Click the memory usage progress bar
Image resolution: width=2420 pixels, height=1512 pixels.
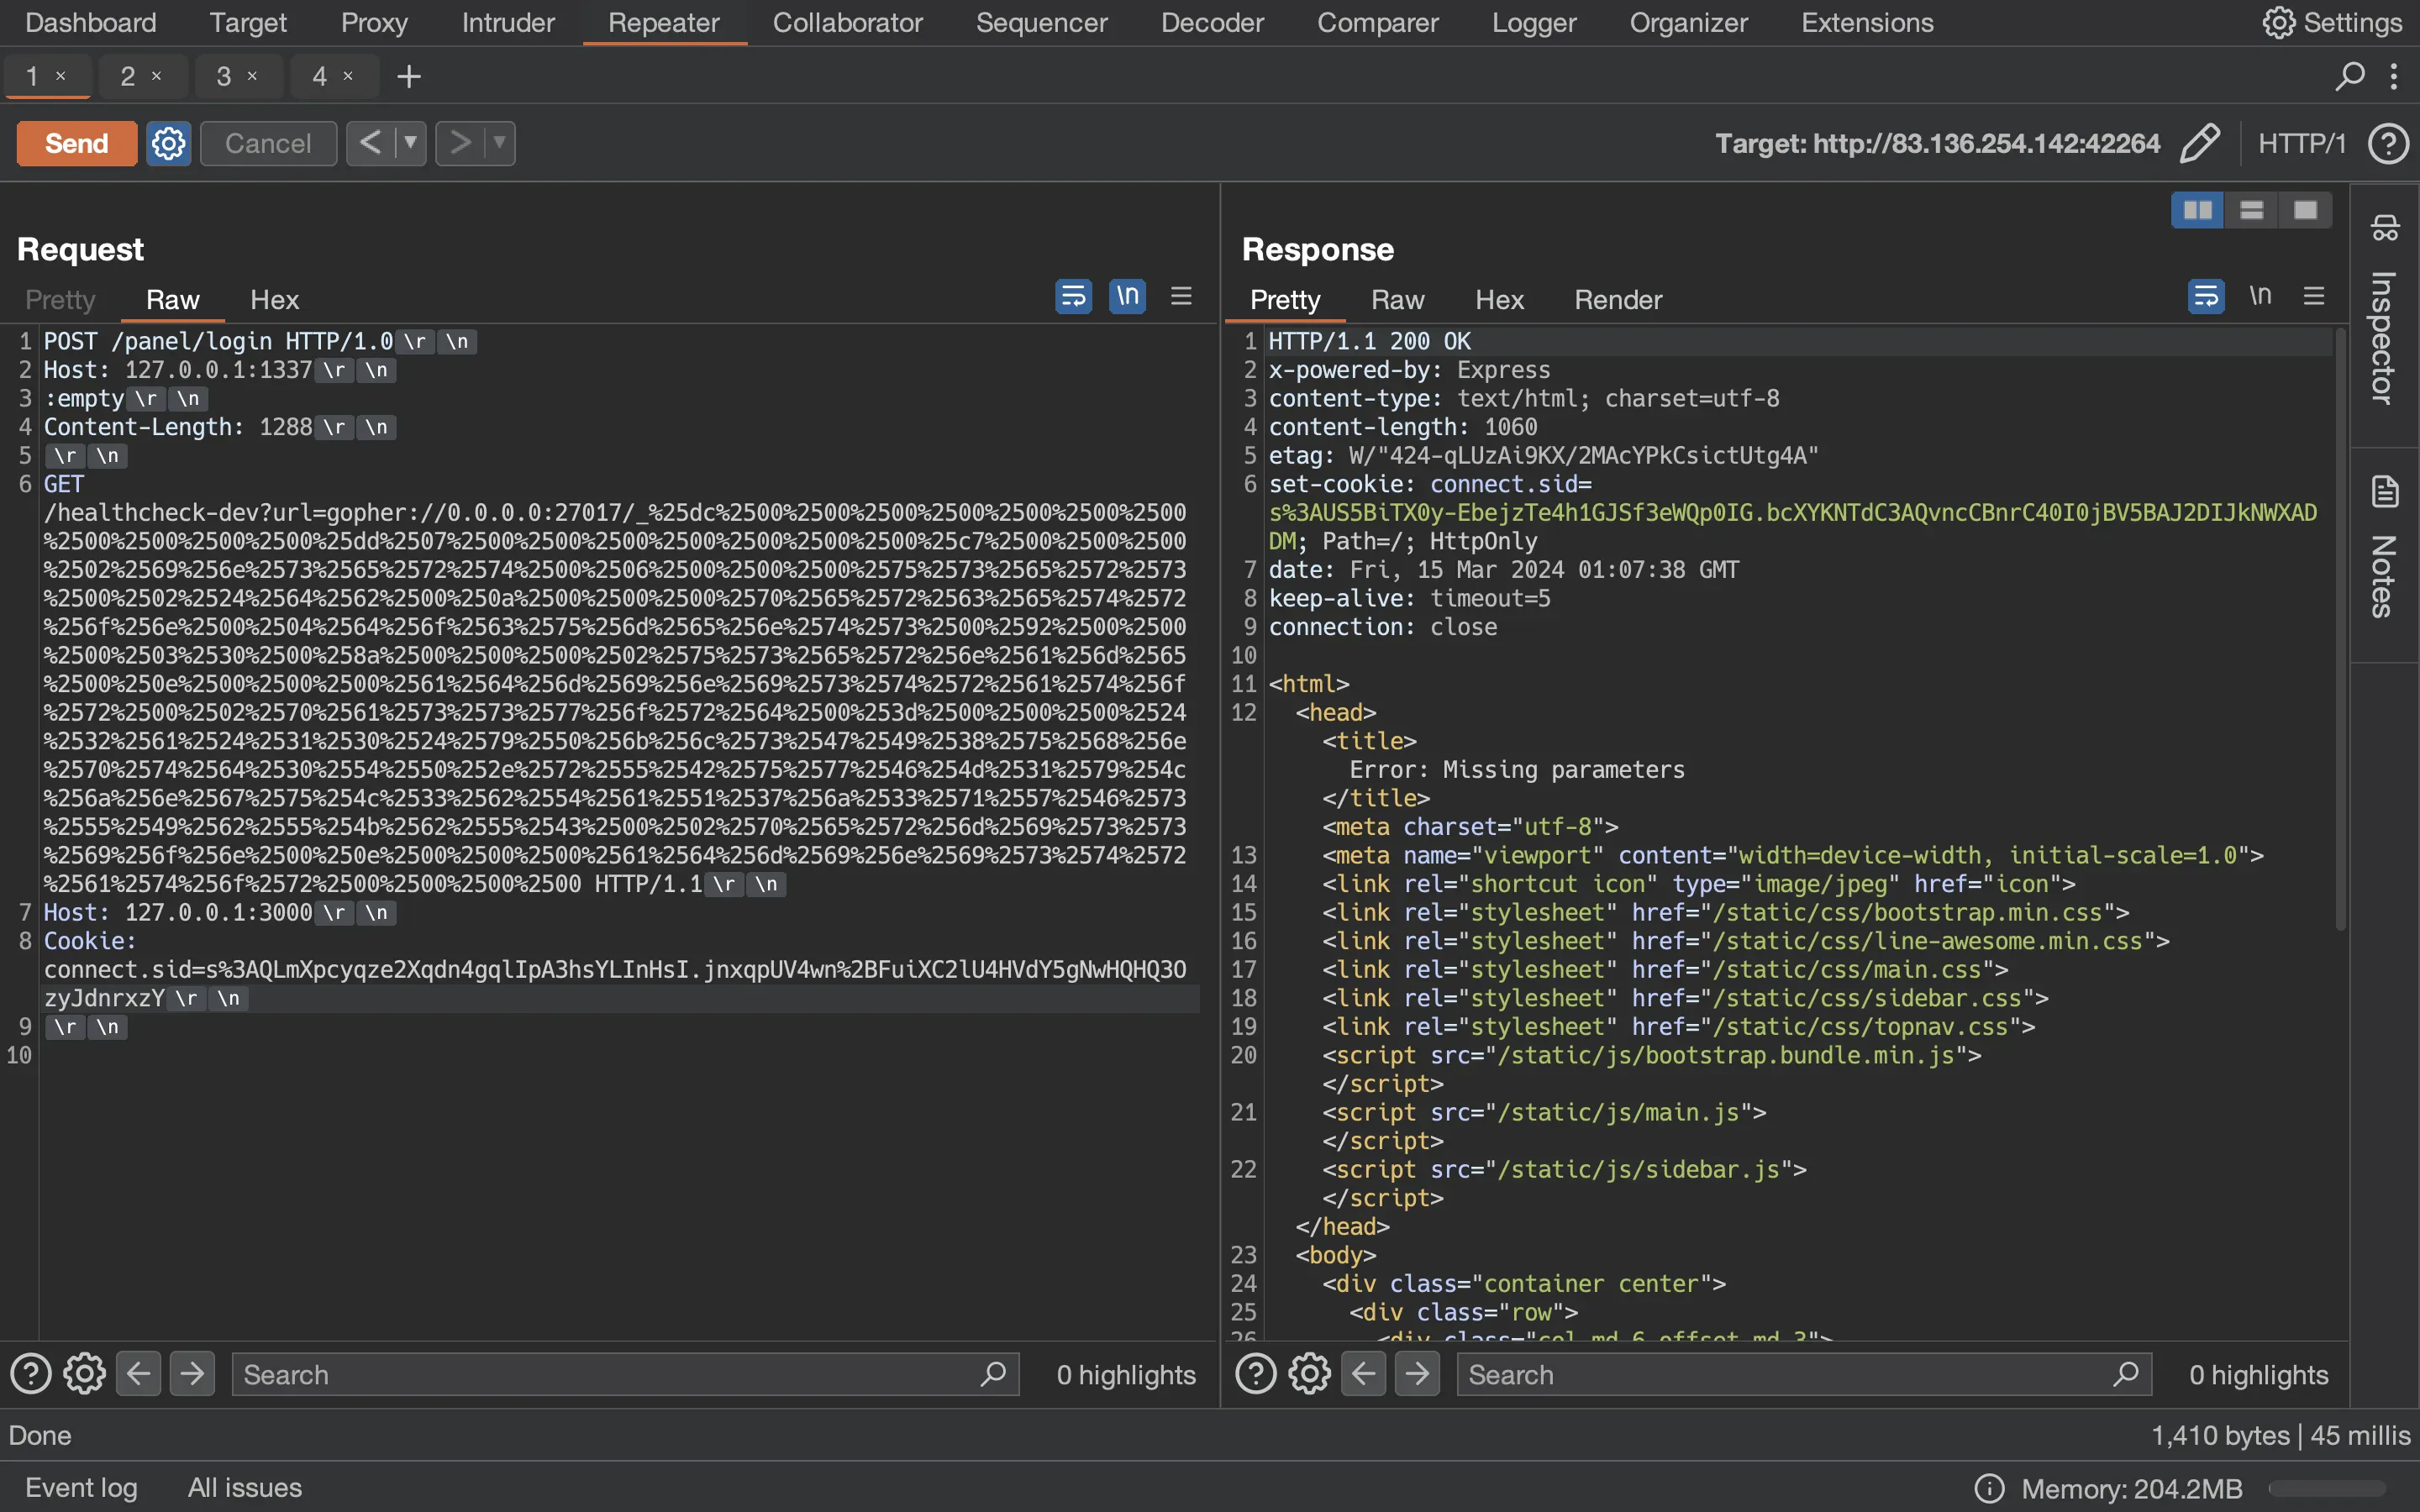(2328, 1489)
